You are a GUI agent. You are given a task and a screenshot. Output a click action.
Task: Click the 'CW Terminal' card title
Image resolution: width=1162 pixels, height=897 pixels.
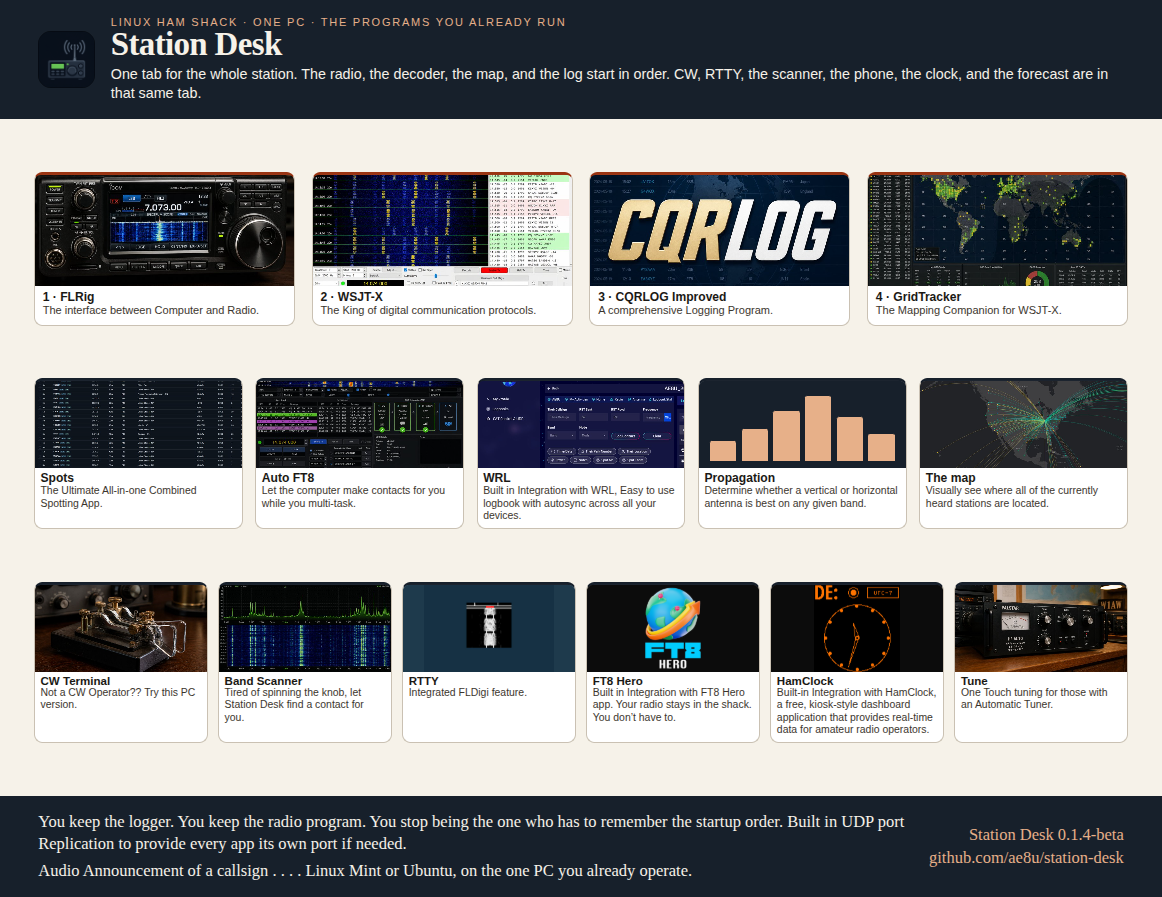75,681
